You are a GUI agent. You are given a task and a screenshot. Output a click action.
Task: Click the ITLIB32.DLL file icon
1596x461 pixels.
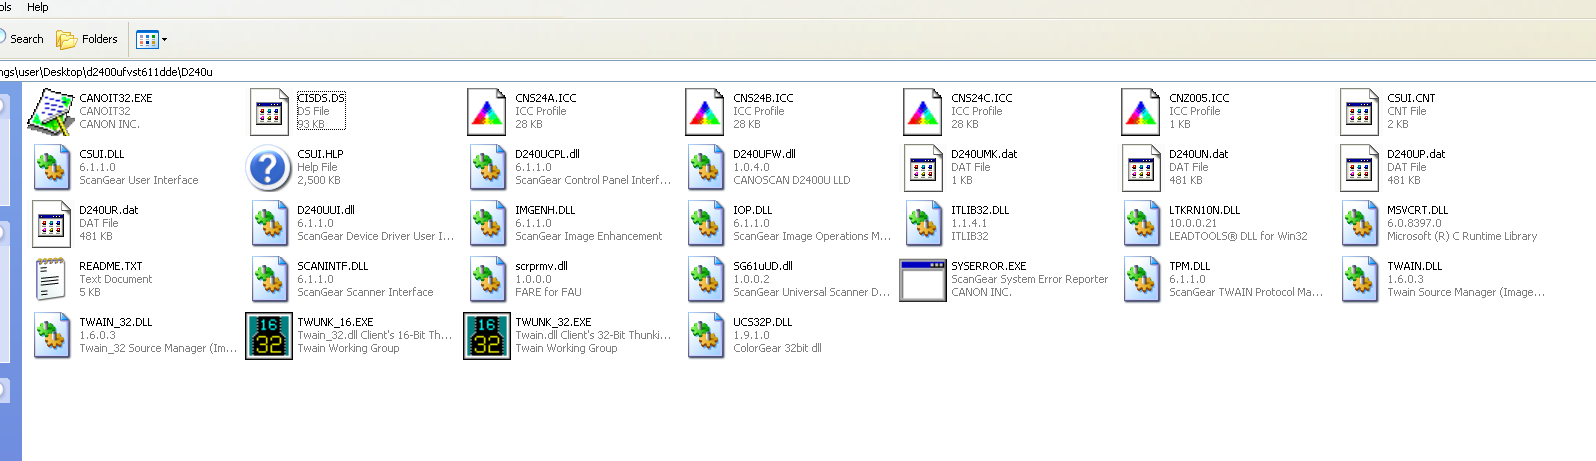922,224
